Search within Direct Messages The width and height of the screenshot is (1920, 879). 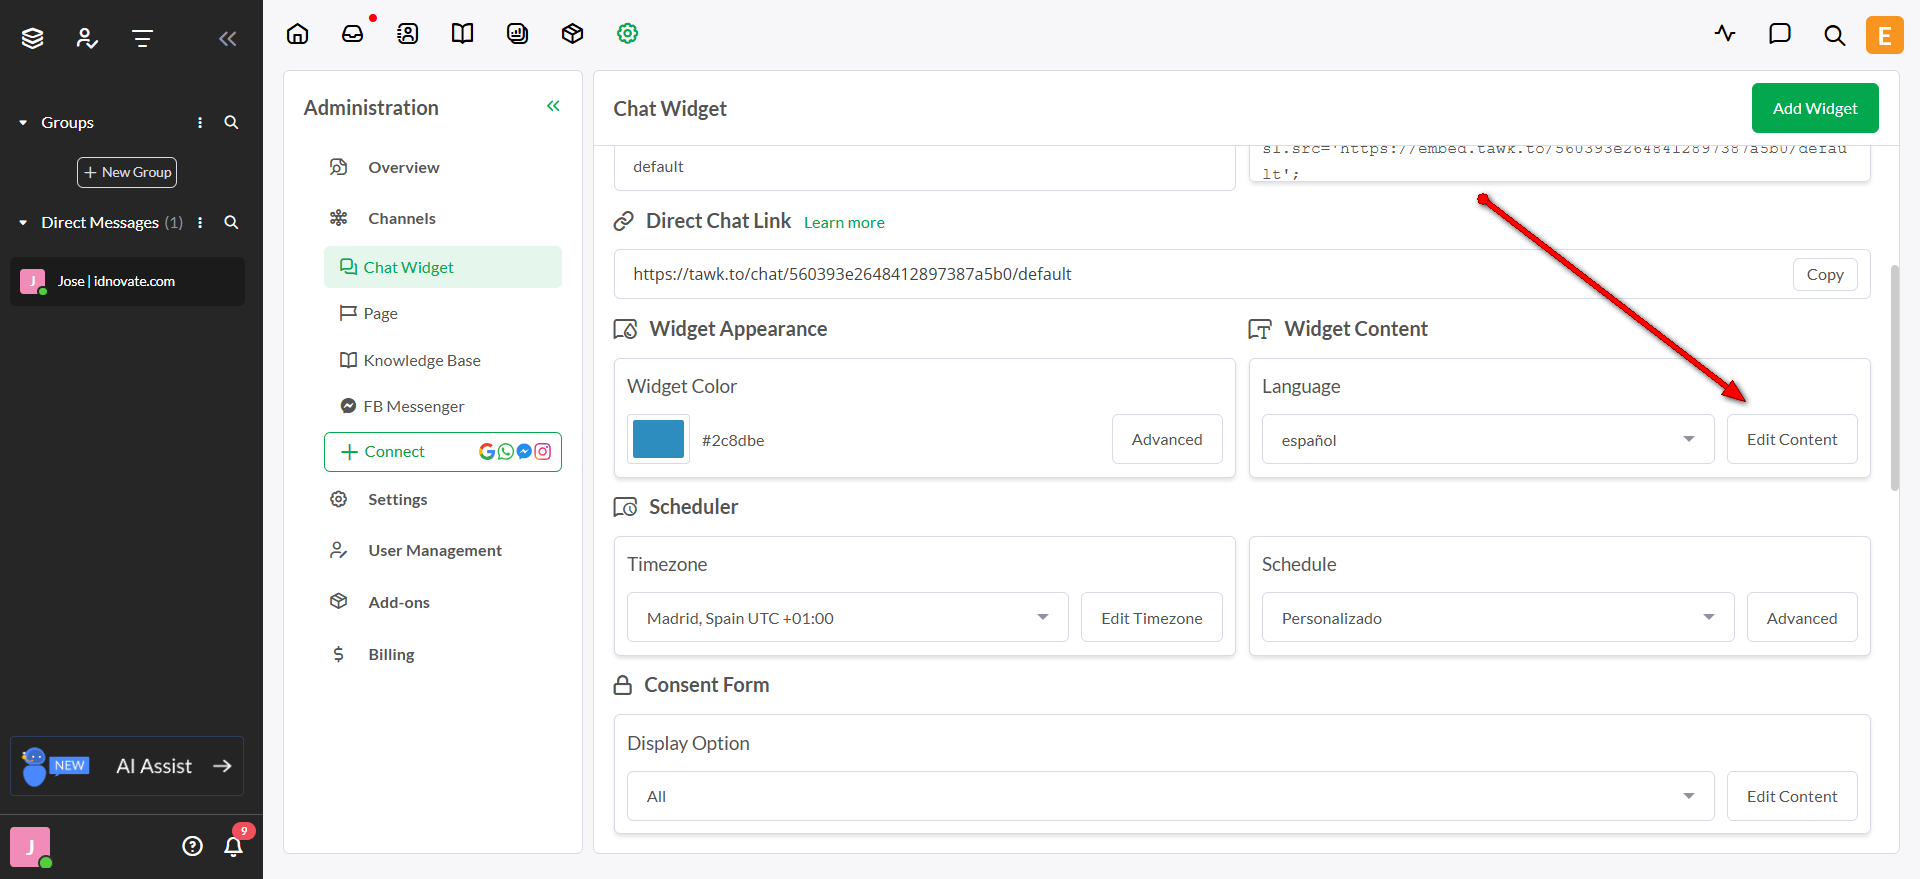tap(231, 223)
